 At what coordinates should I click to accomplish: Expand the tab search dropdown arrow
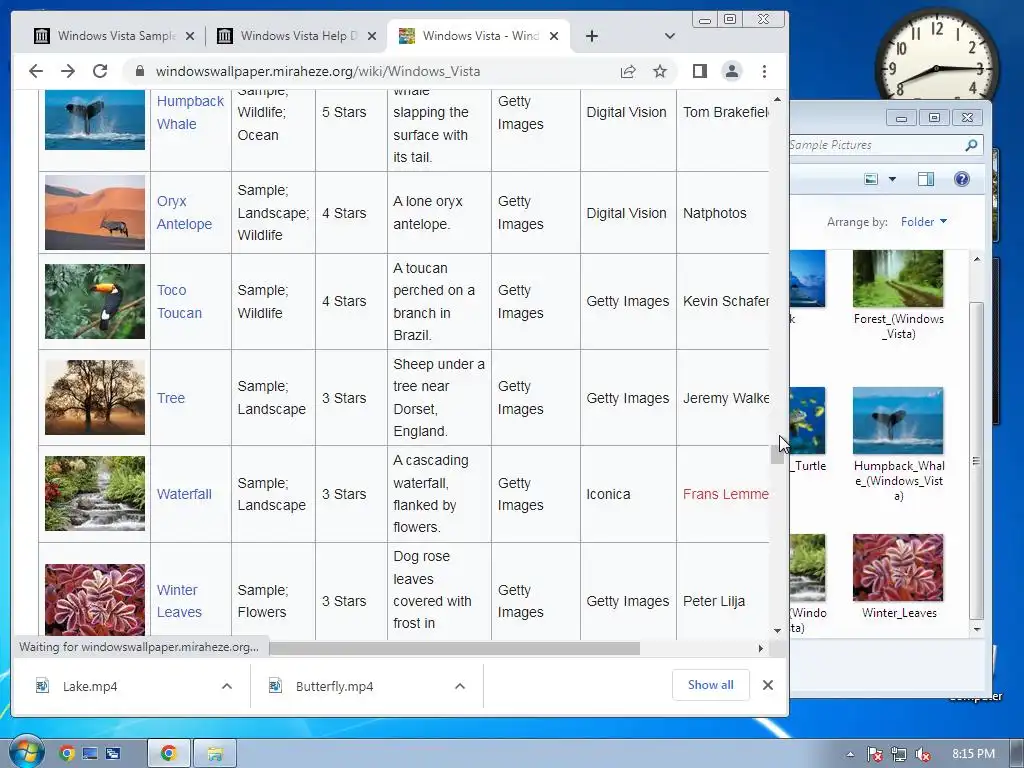tap(669, 36)
